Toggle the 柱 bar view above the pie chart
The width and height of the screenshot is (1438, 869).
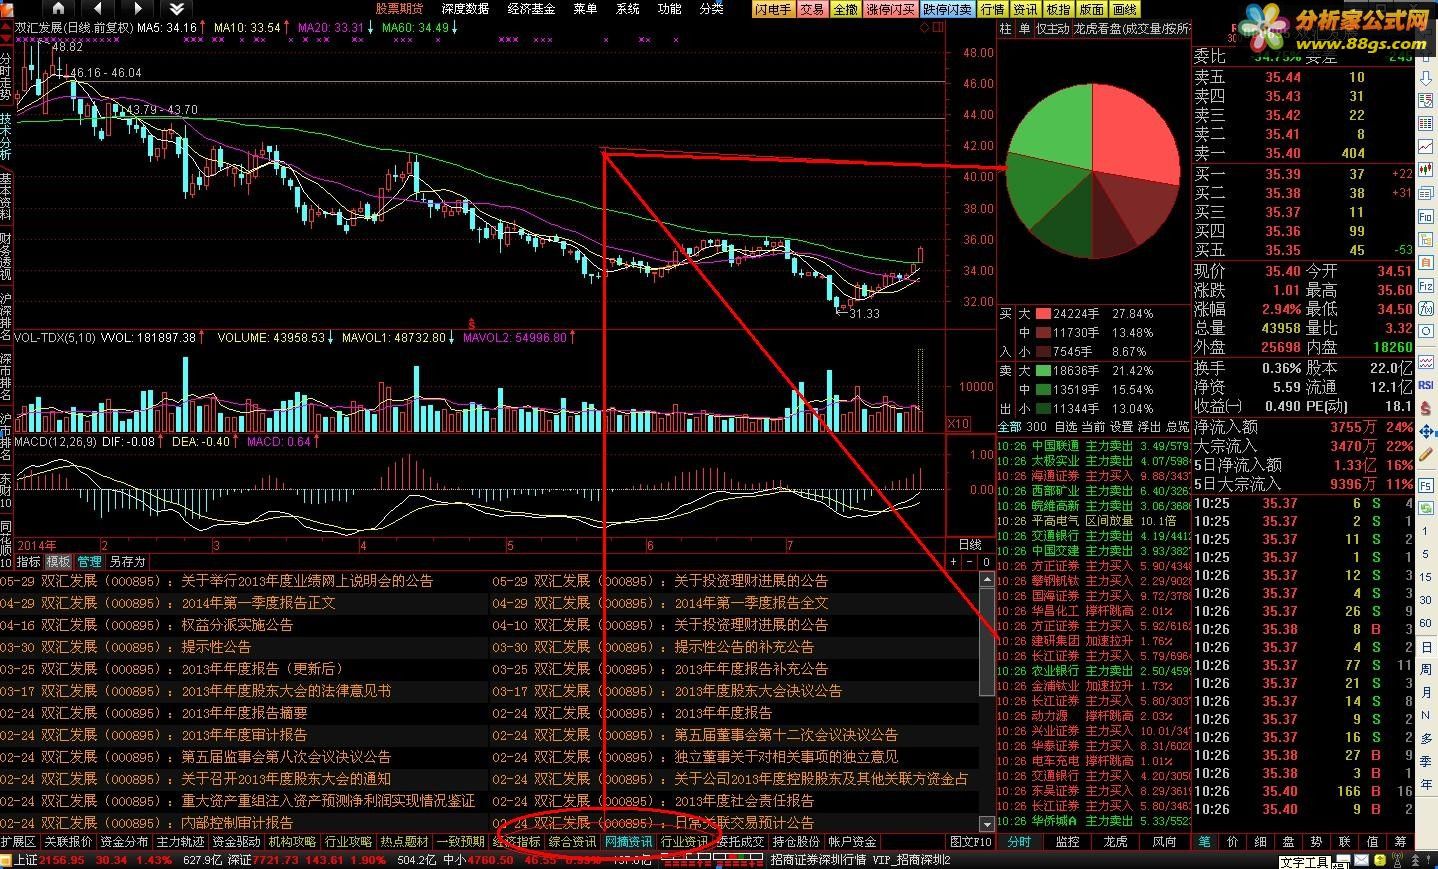click(1006, 29)
